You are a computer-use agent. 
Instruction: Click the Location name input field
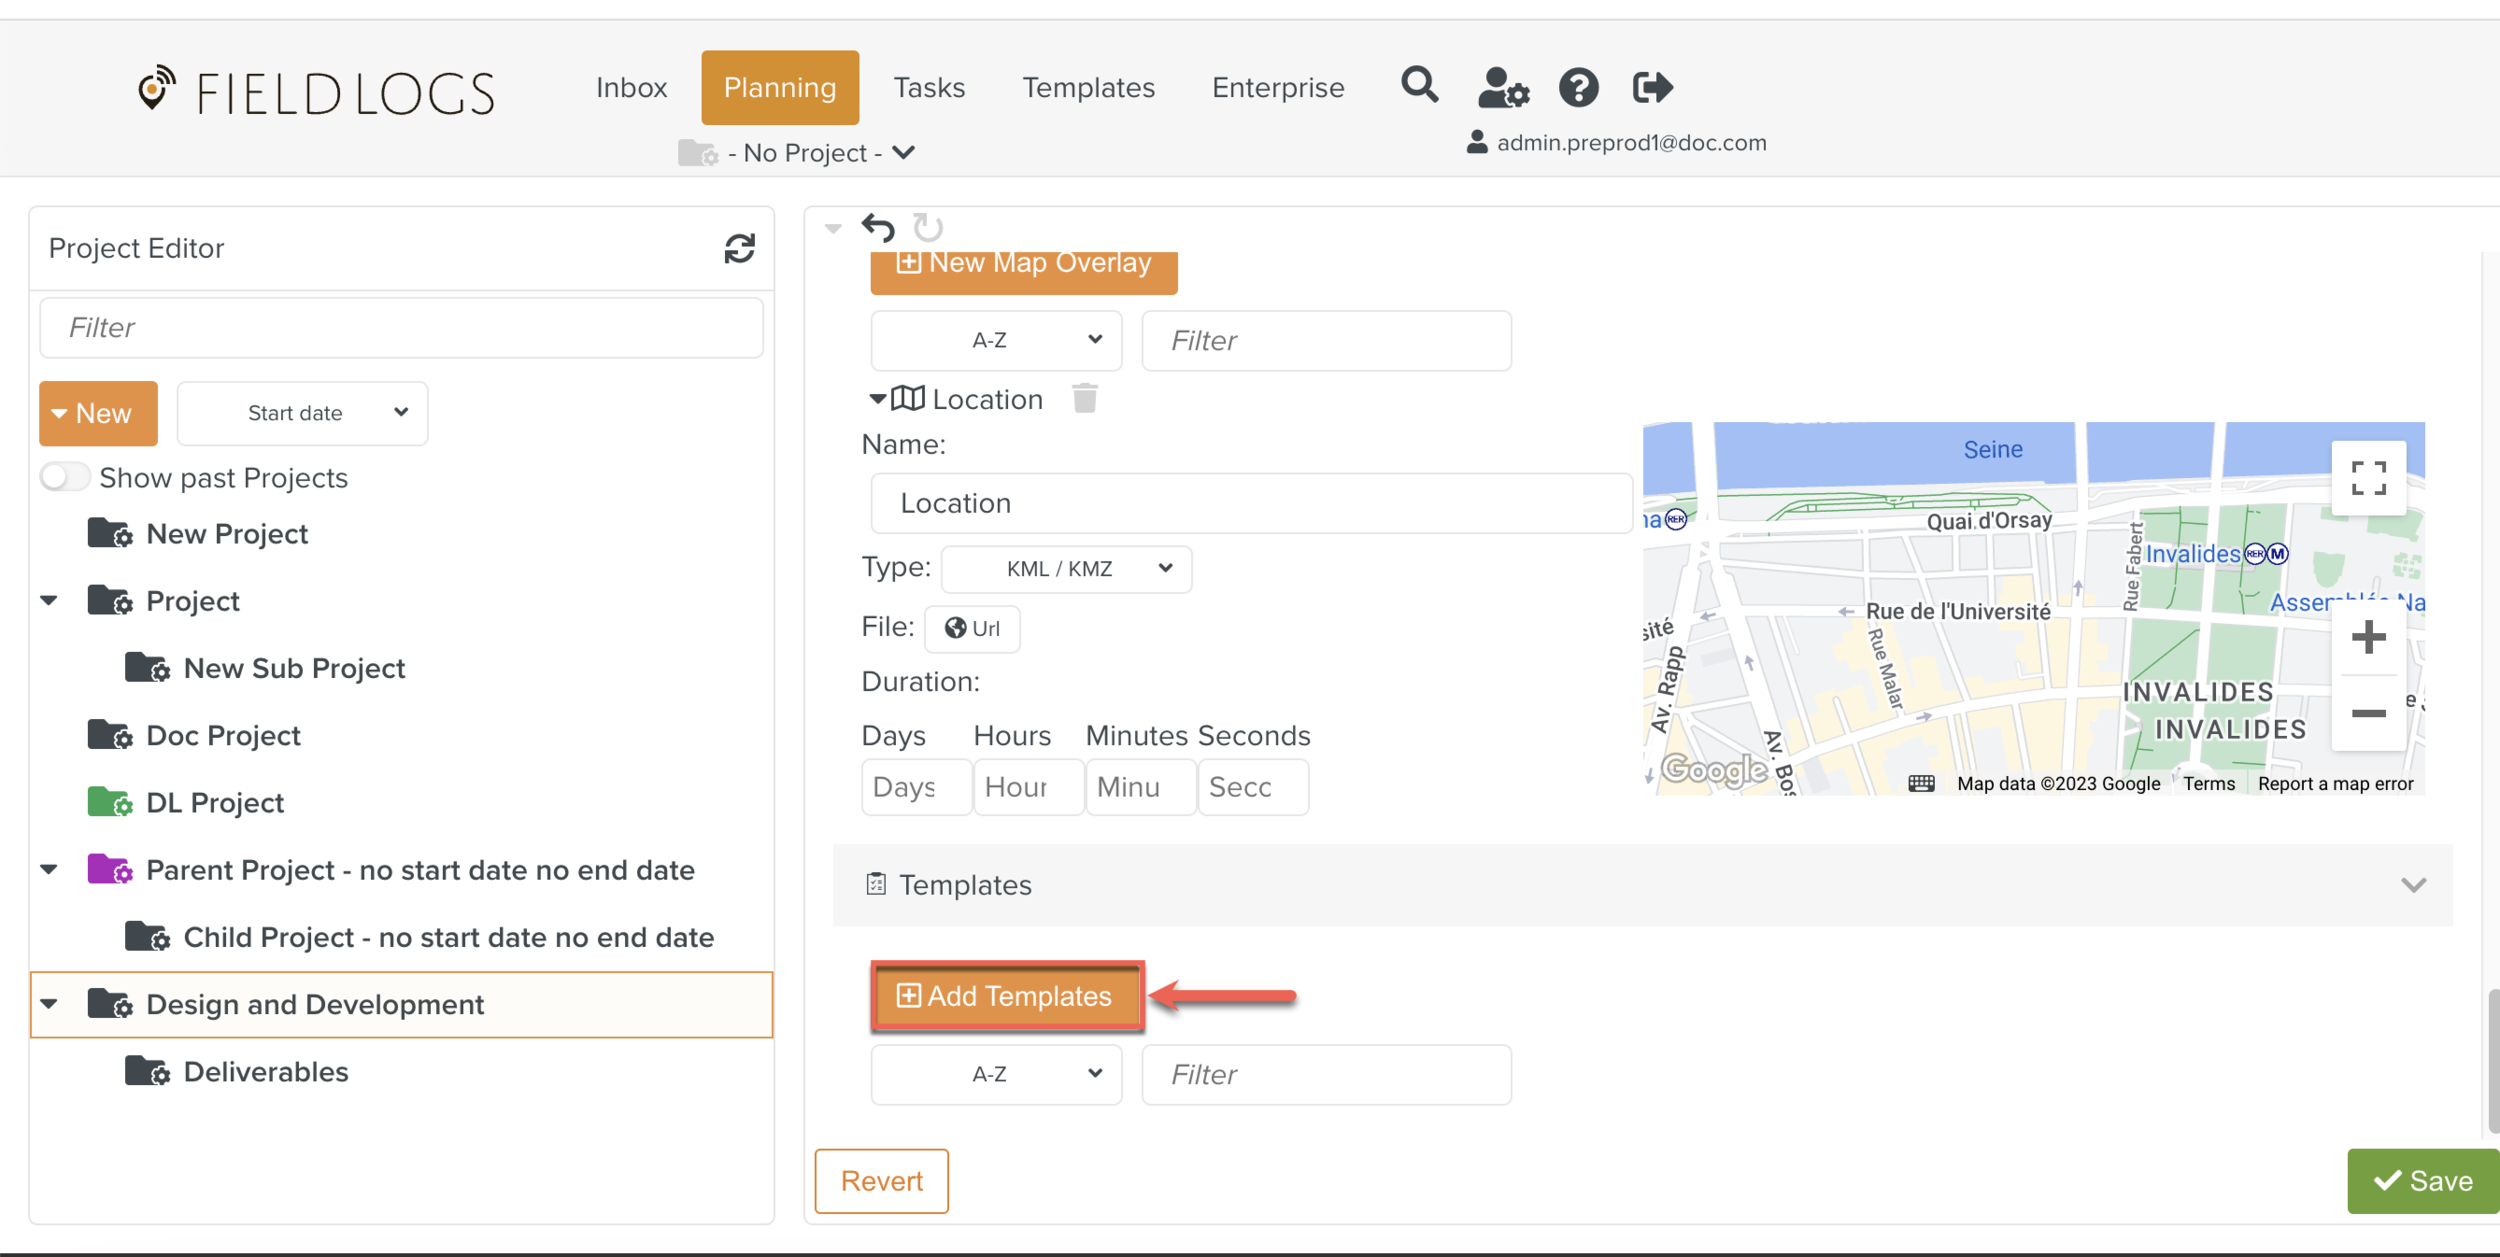(1250, 503)
